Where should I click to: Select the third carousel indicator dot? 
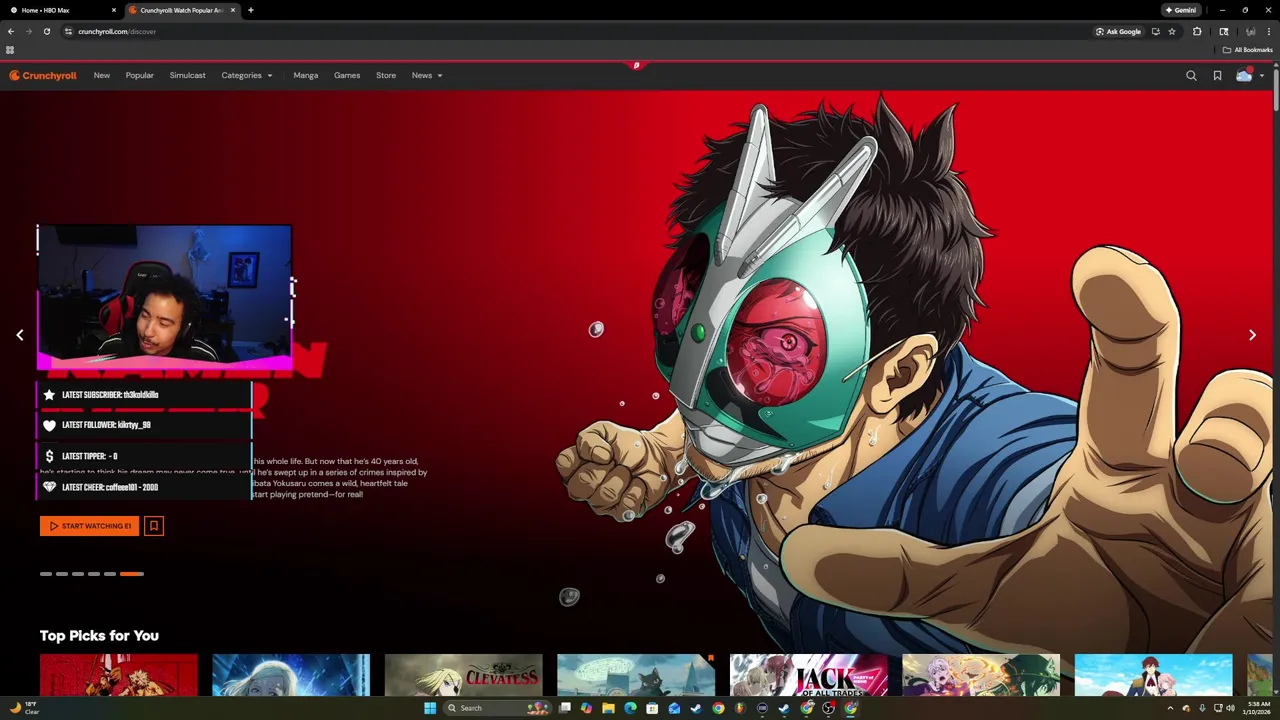78,574
